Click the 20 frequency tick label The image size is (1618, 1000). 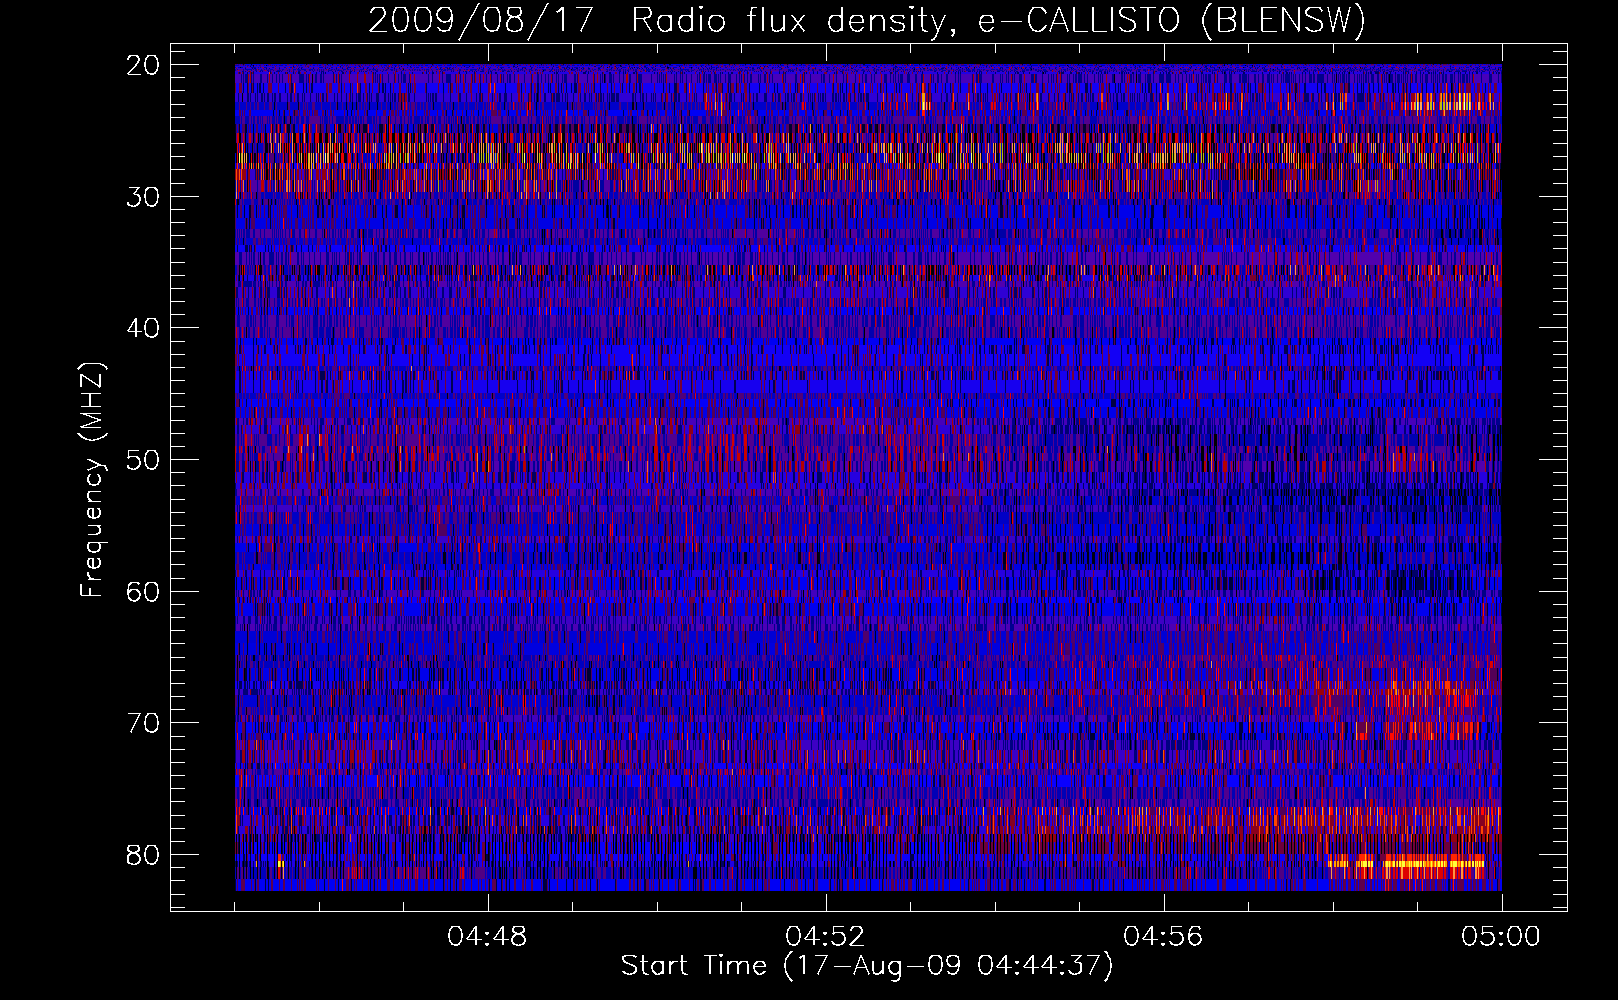point(144,65)
